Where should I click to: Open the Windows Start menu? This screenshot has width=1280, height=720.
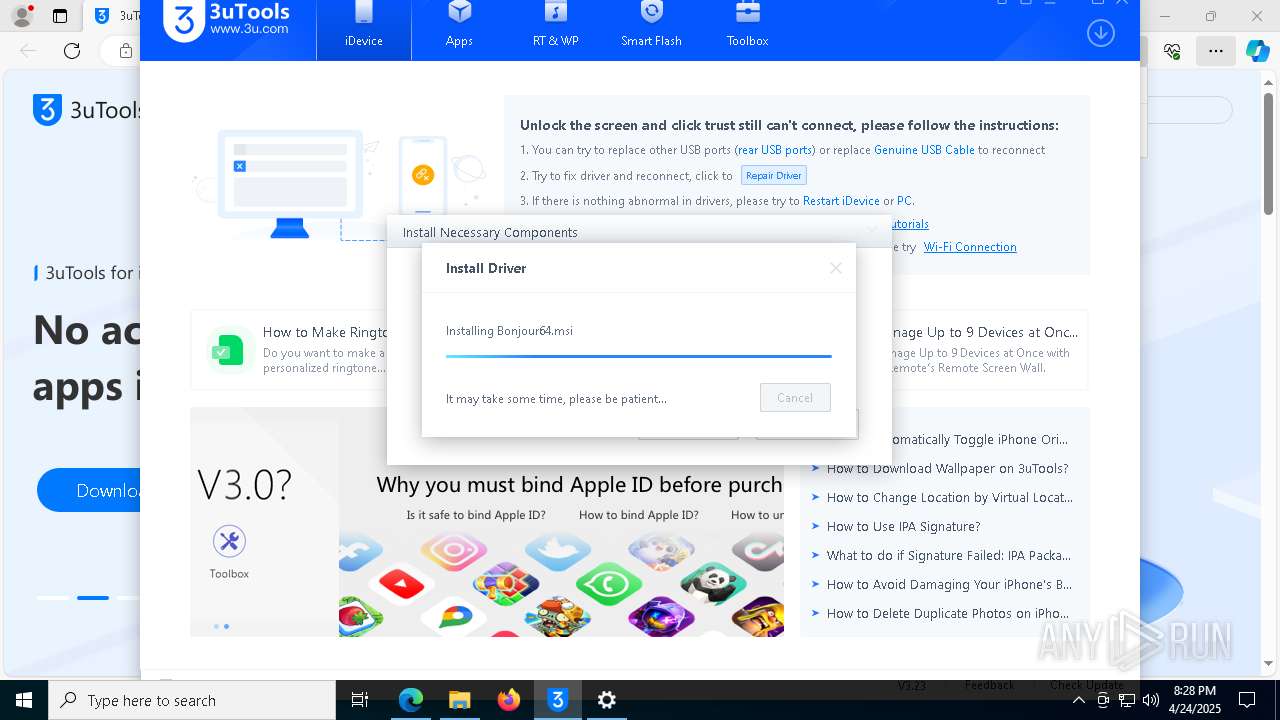coord(23,700)
